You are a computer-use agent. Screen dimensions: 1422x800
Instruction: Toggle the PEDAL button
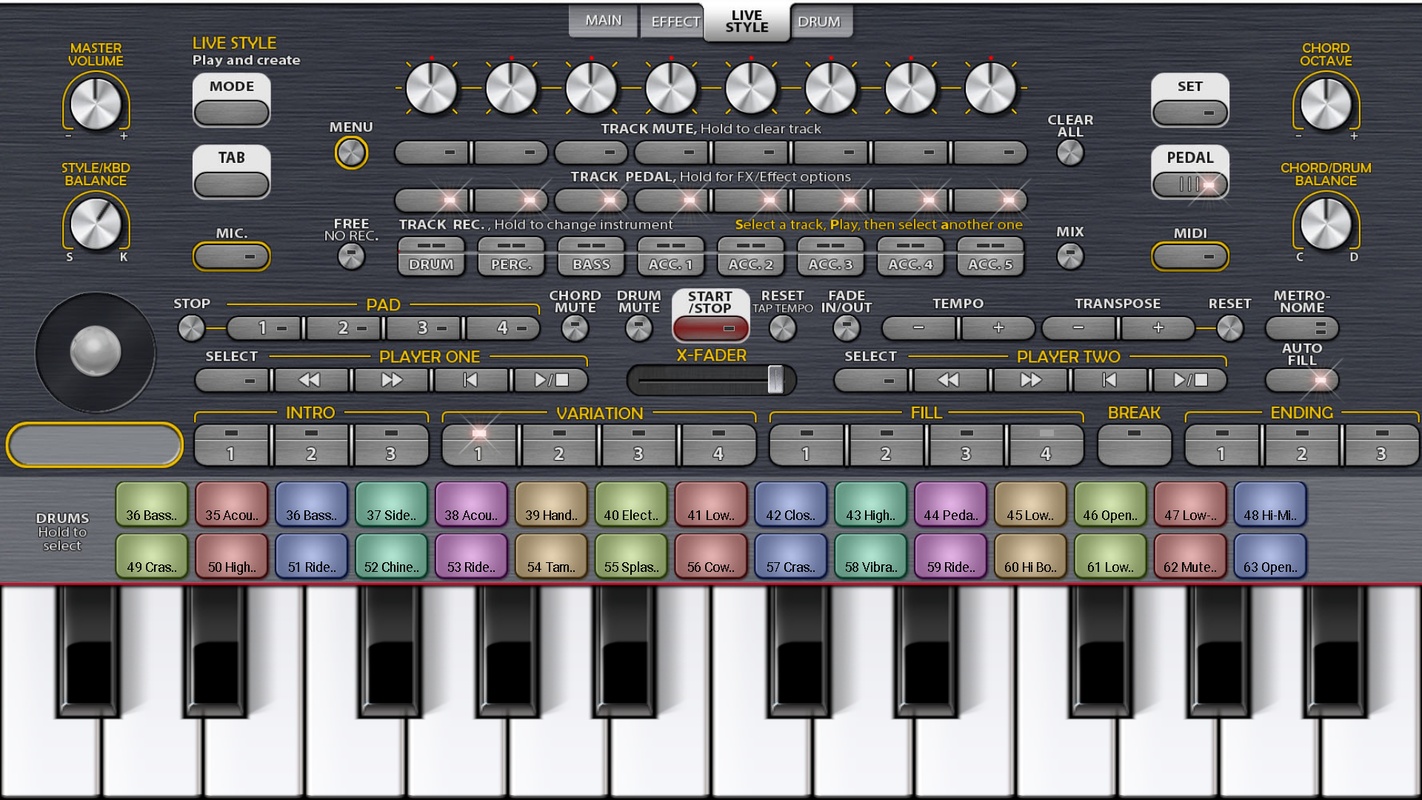pyautogui.click(x=1190, y=185)
